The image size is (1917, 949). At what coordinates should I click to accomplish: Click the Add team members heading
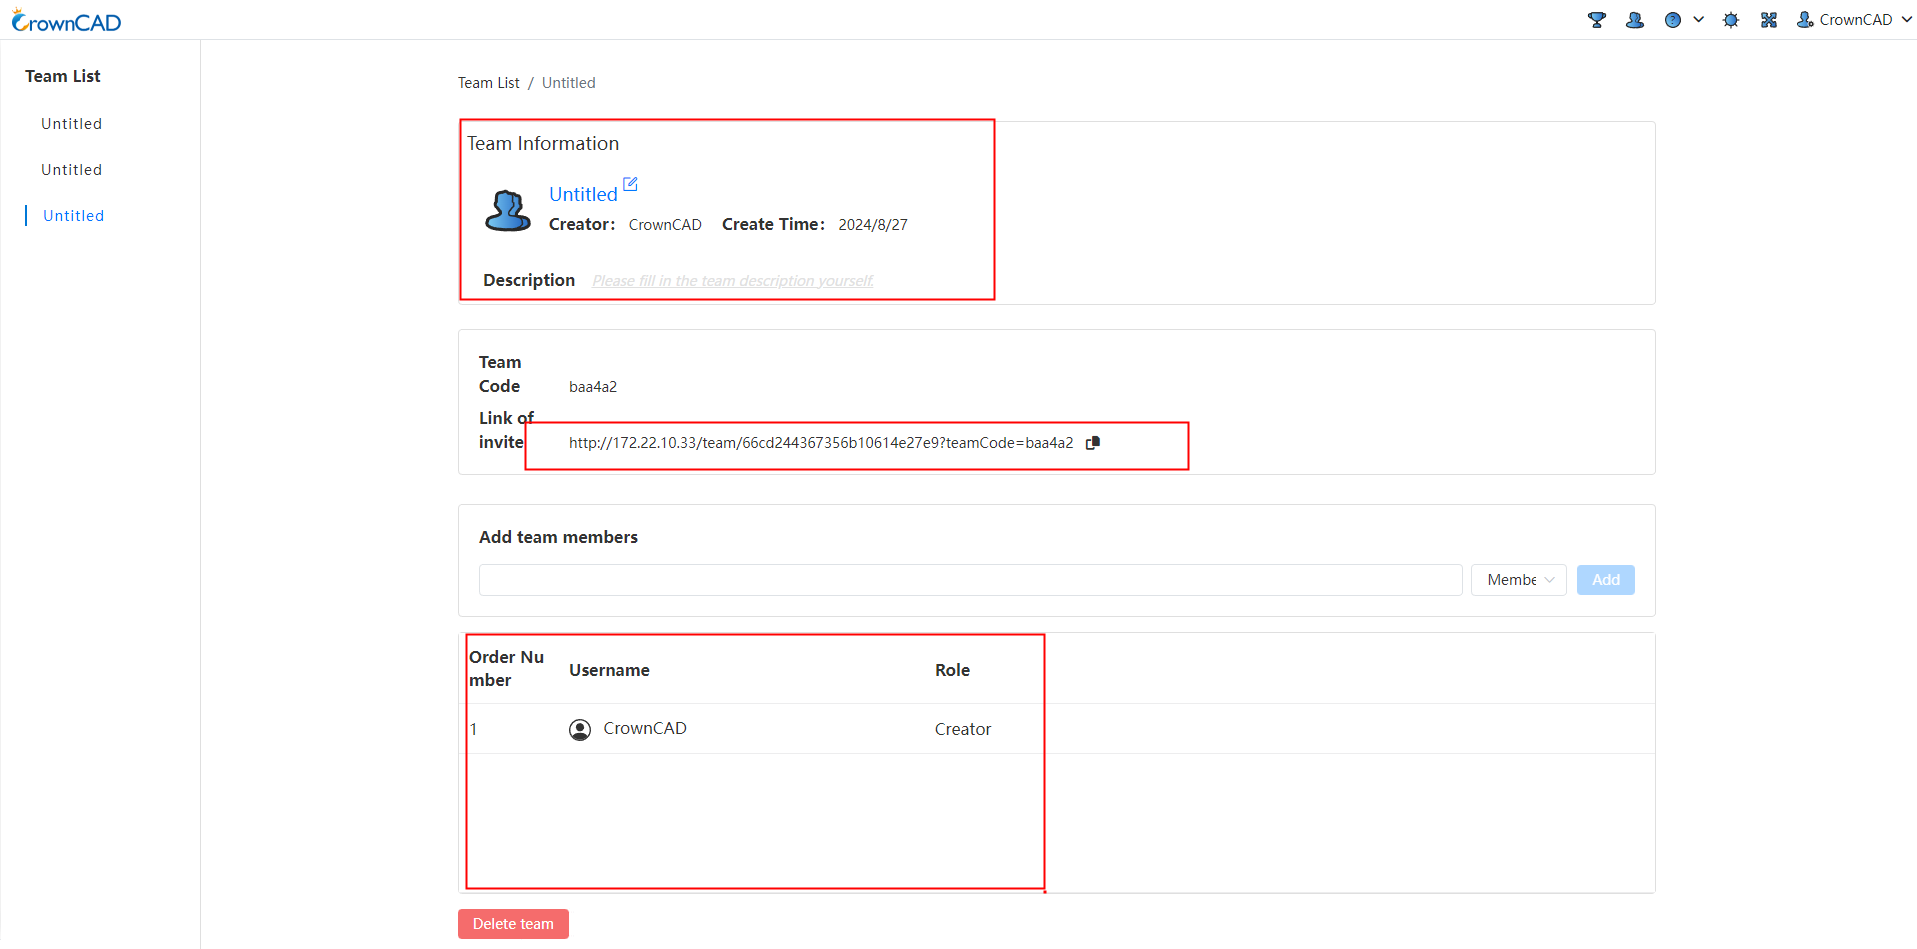[x=558, y=537]
